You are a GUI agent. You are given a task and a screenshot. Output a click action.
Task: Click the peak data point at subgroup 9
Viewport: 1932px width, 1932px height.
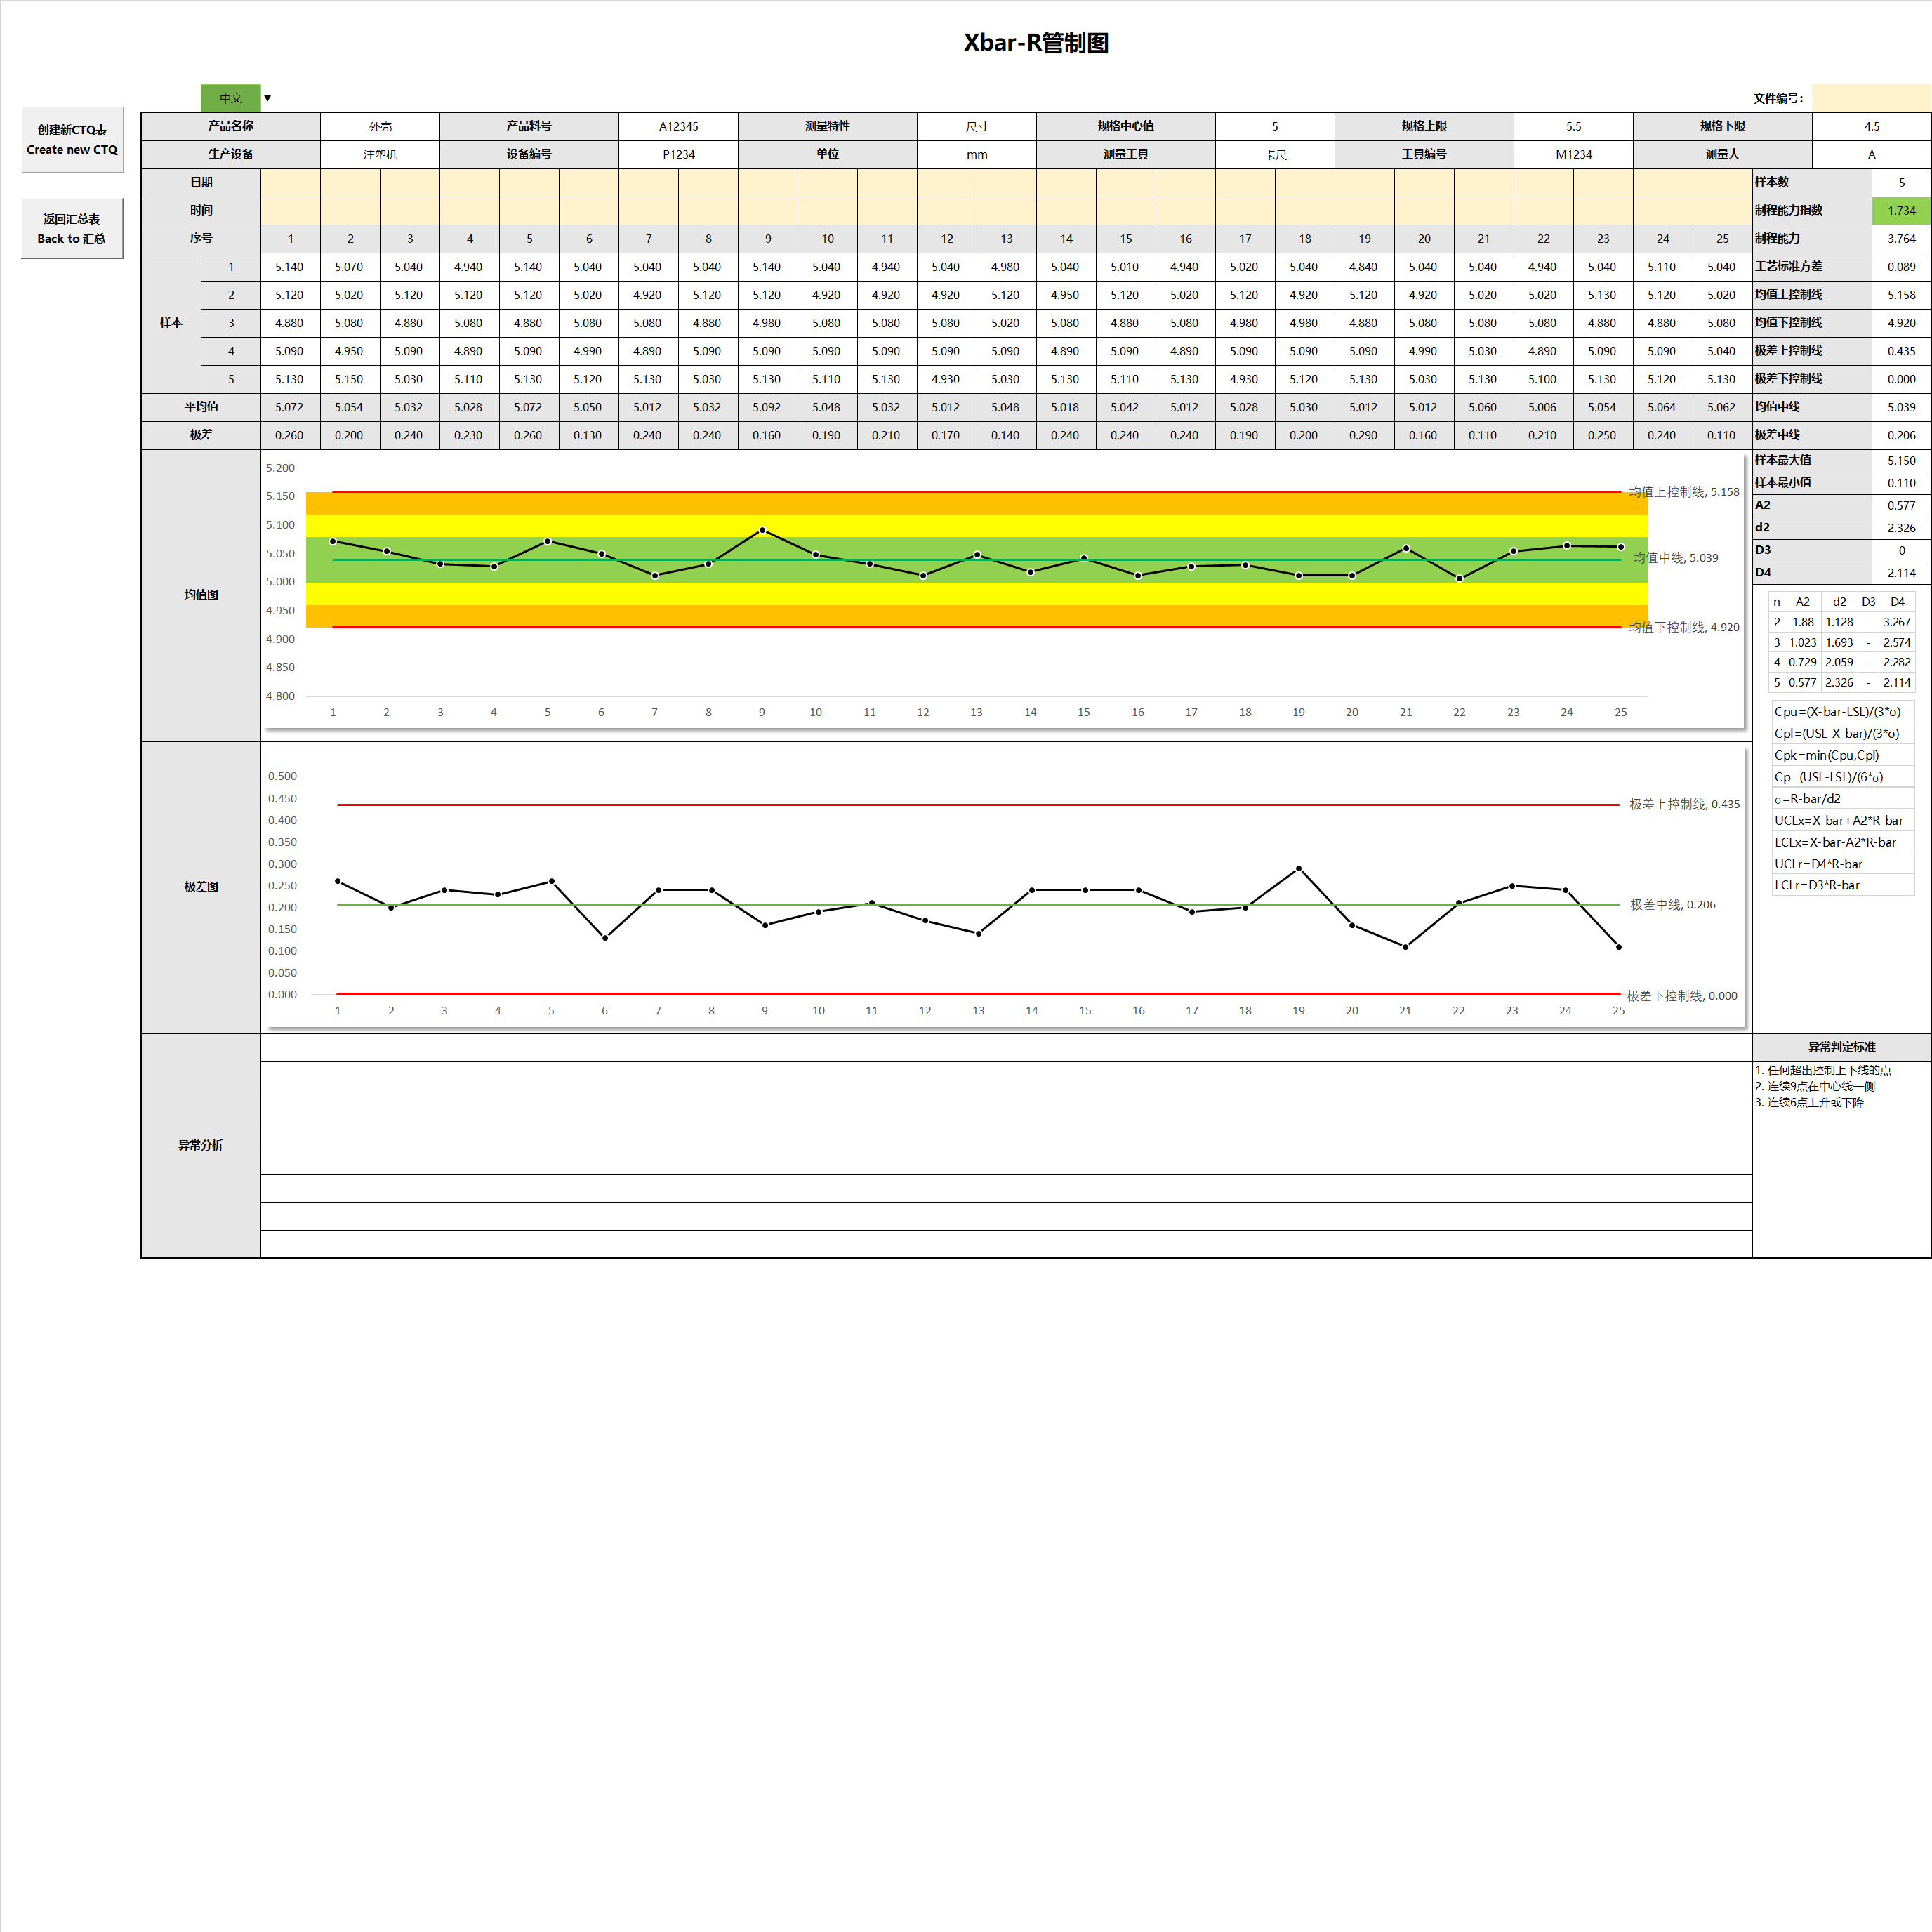[762, 530]
